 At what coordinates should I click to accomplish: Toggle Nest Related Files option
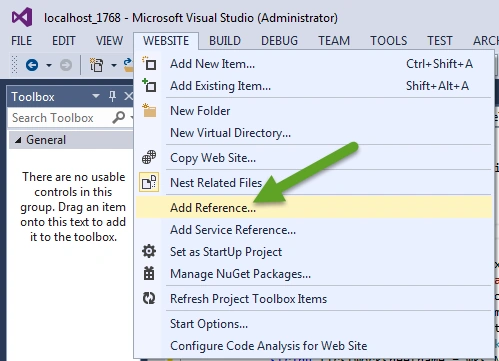click(x=314, y=183)
